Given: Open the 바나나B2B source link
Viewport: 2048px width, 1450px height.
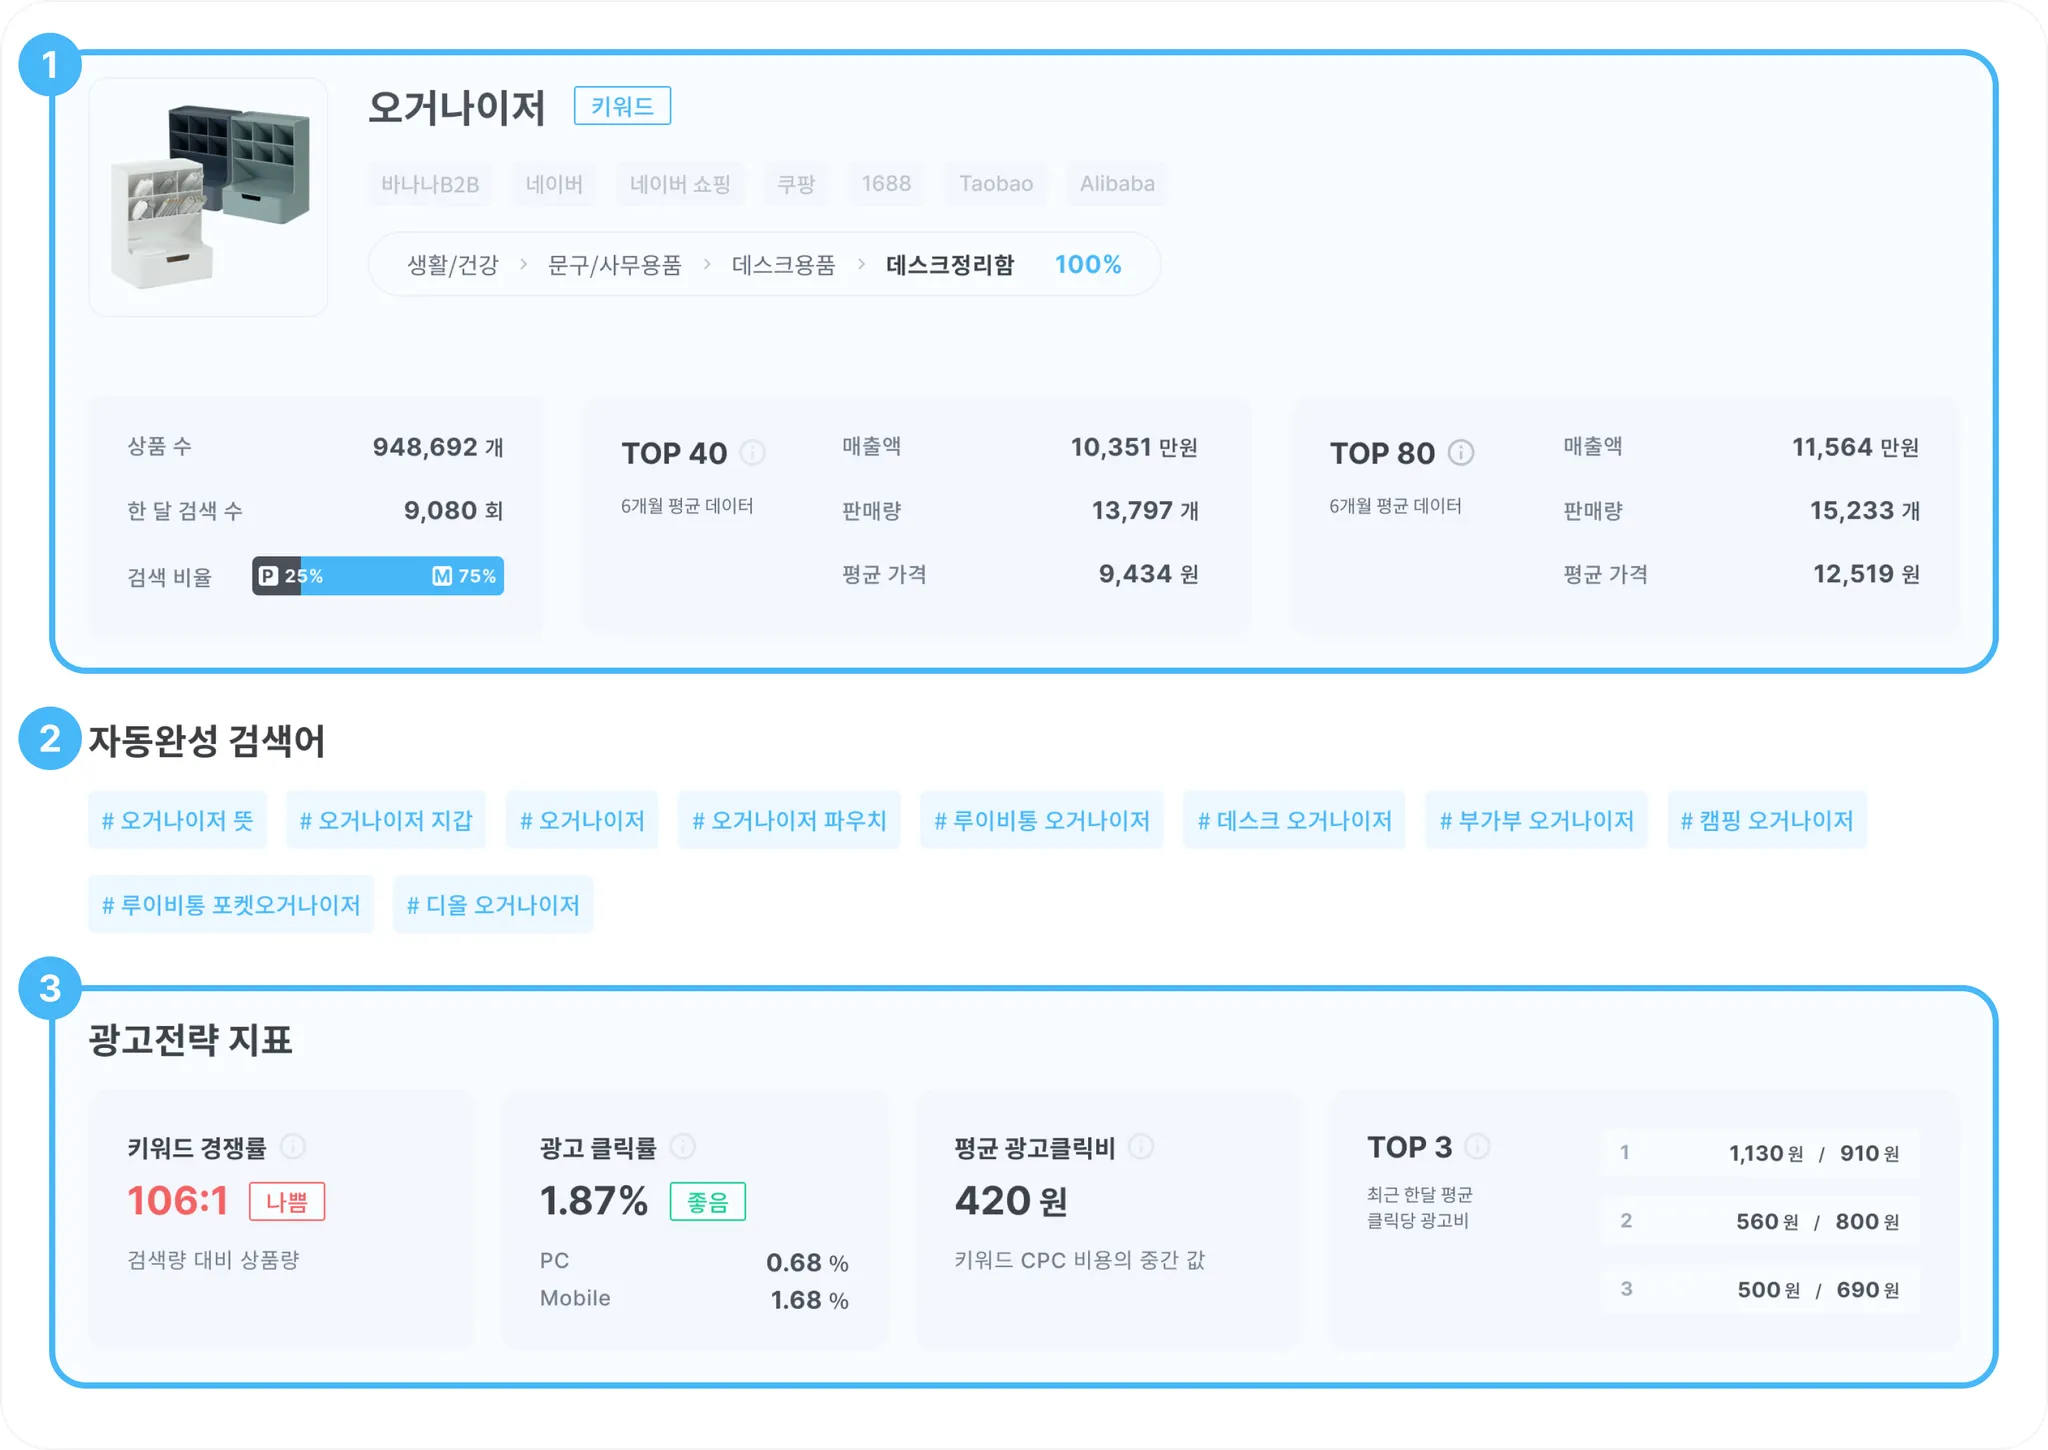Looking at the screenshot, I should [430, 184].
